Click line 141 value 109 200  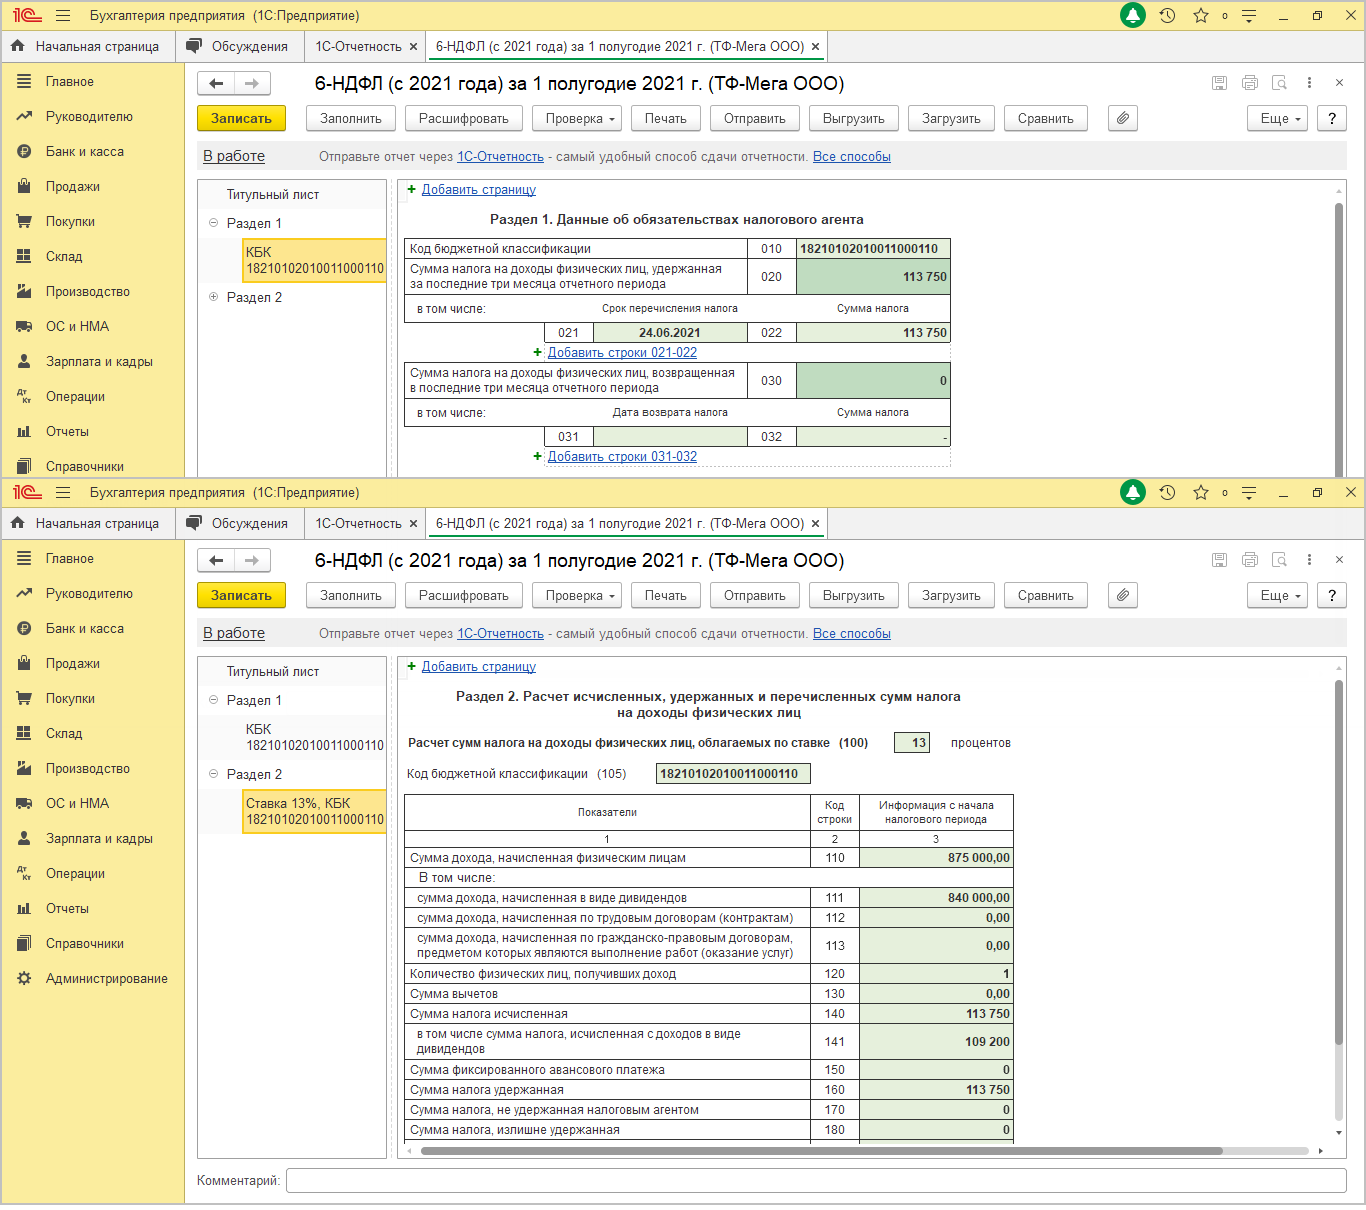936,1042
